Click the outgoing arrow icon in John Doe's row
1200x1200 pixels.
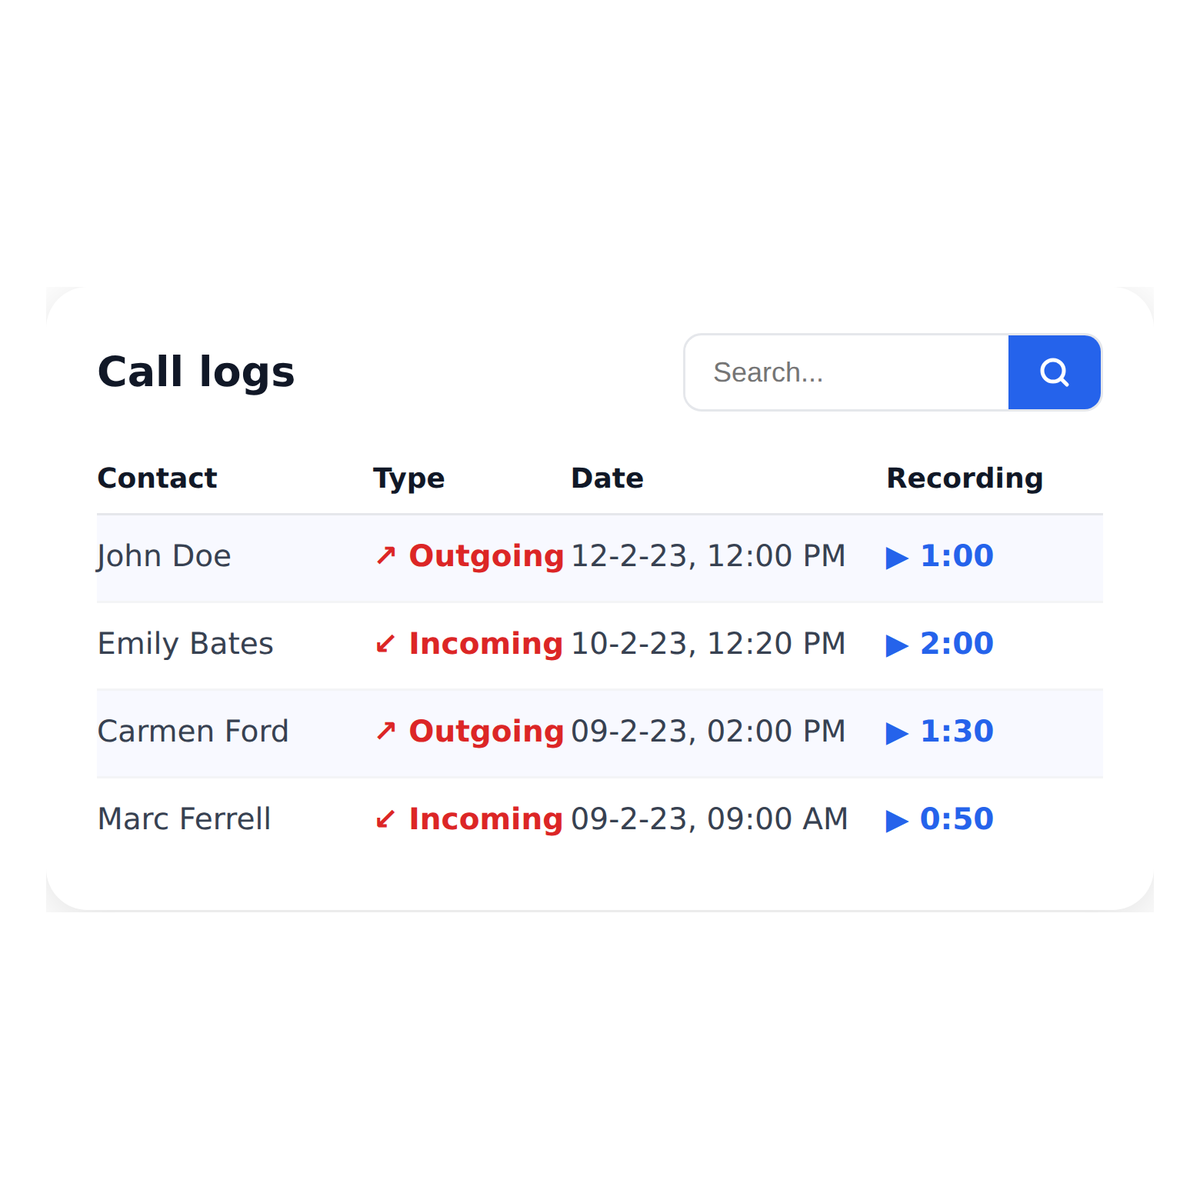pos(386,556)
